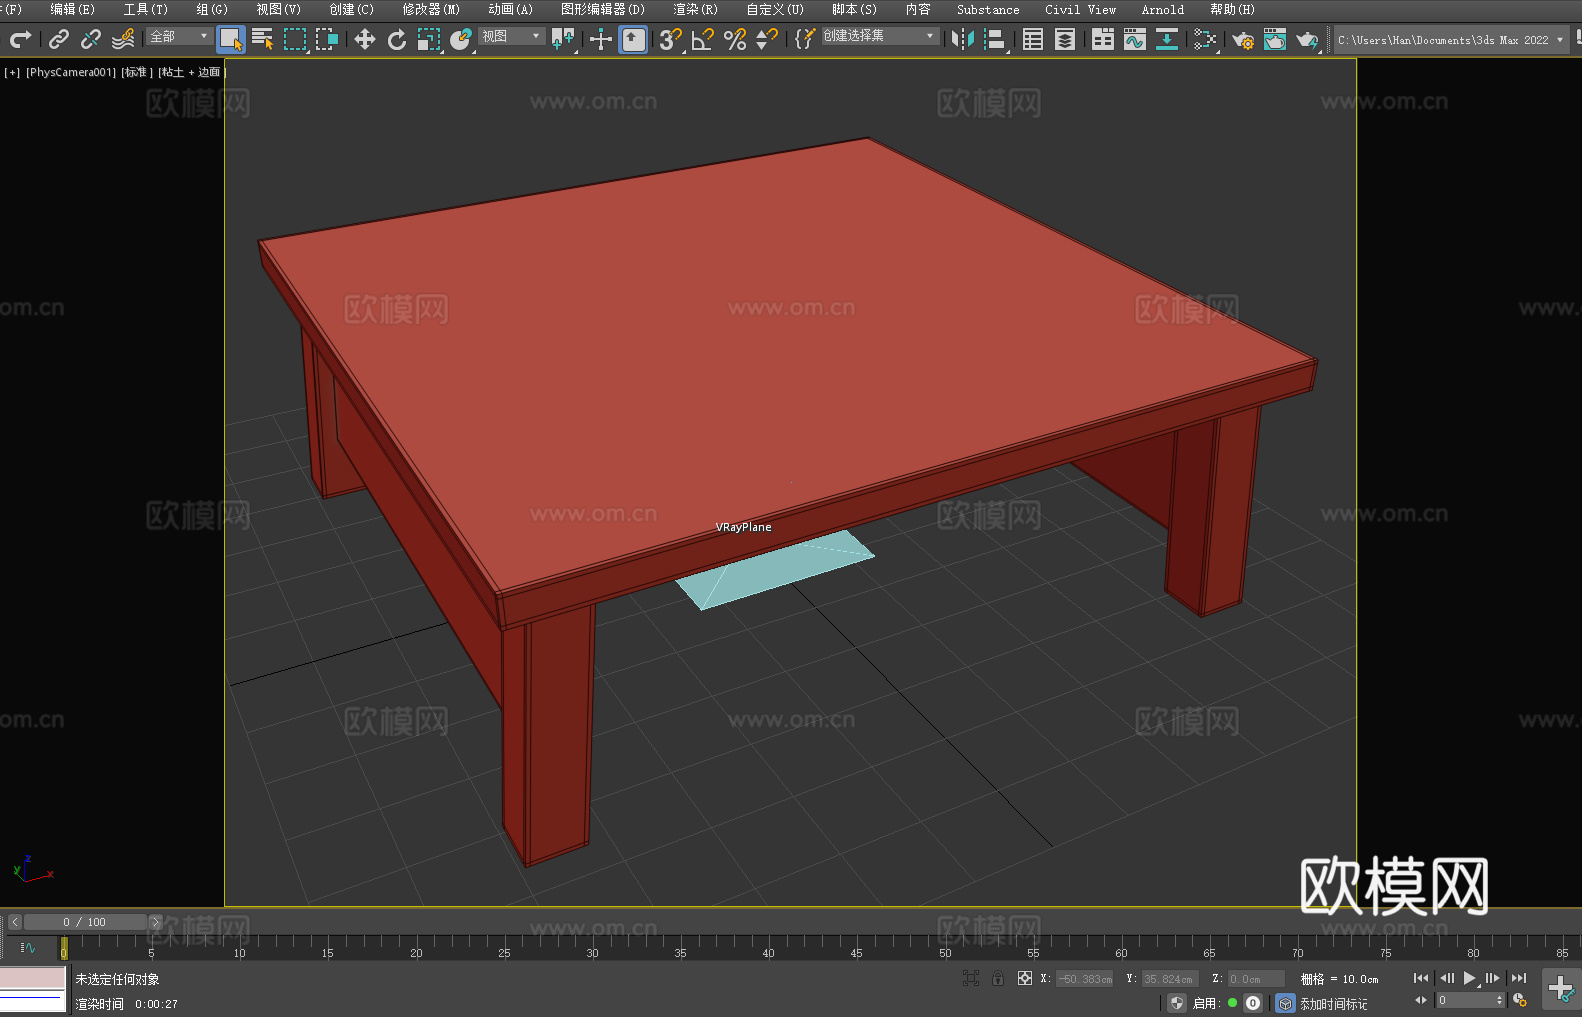The width and height of the screenshot is (1582, 1017).
Task: Click the PhysCamera001 viewport label
Action: pos(71,72)
